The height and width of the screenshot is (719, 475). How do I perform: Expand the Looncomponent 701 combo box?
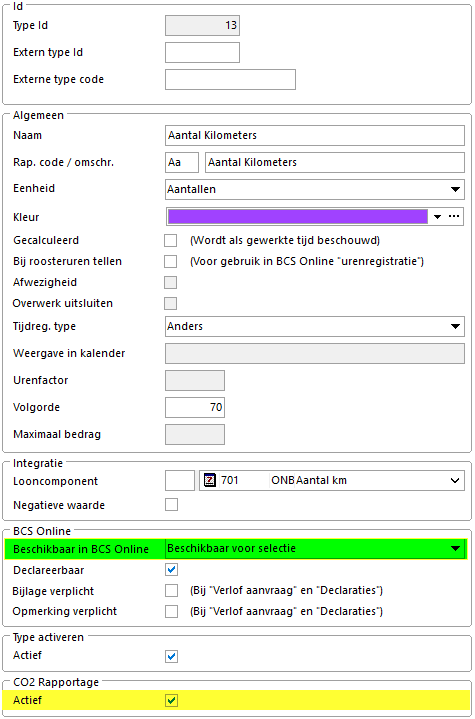(x=332, y=481)
